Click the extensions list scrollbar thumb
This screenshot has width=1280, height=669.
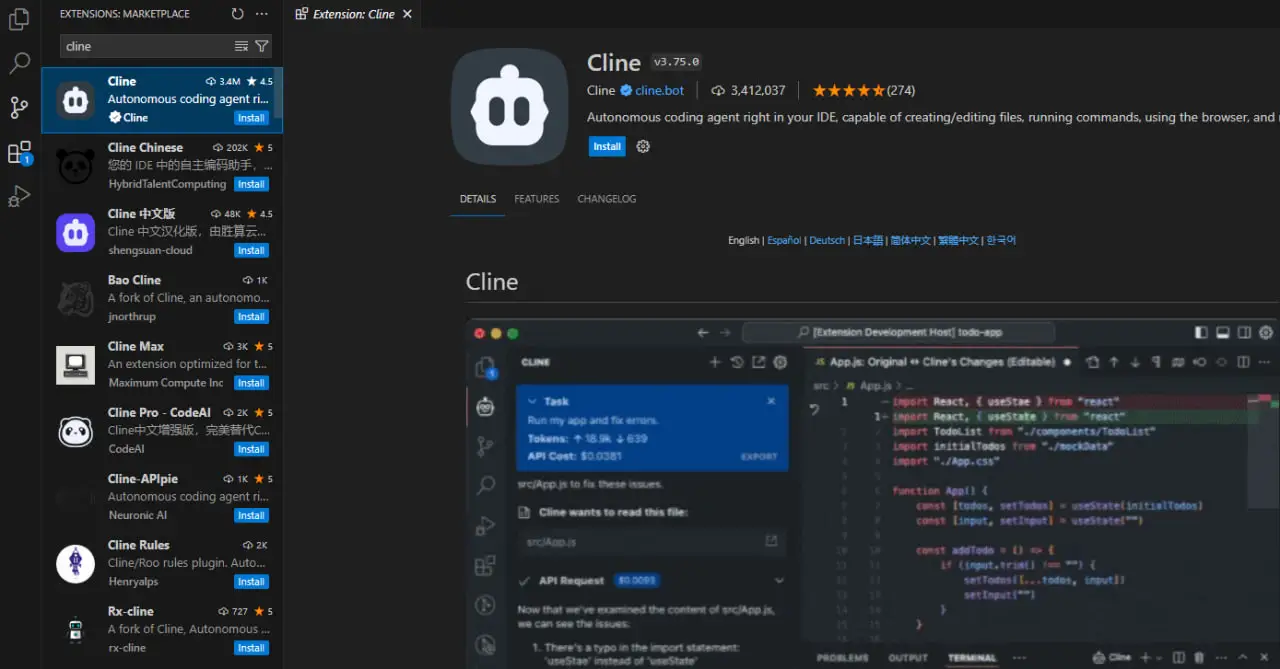tap(279, 93)
